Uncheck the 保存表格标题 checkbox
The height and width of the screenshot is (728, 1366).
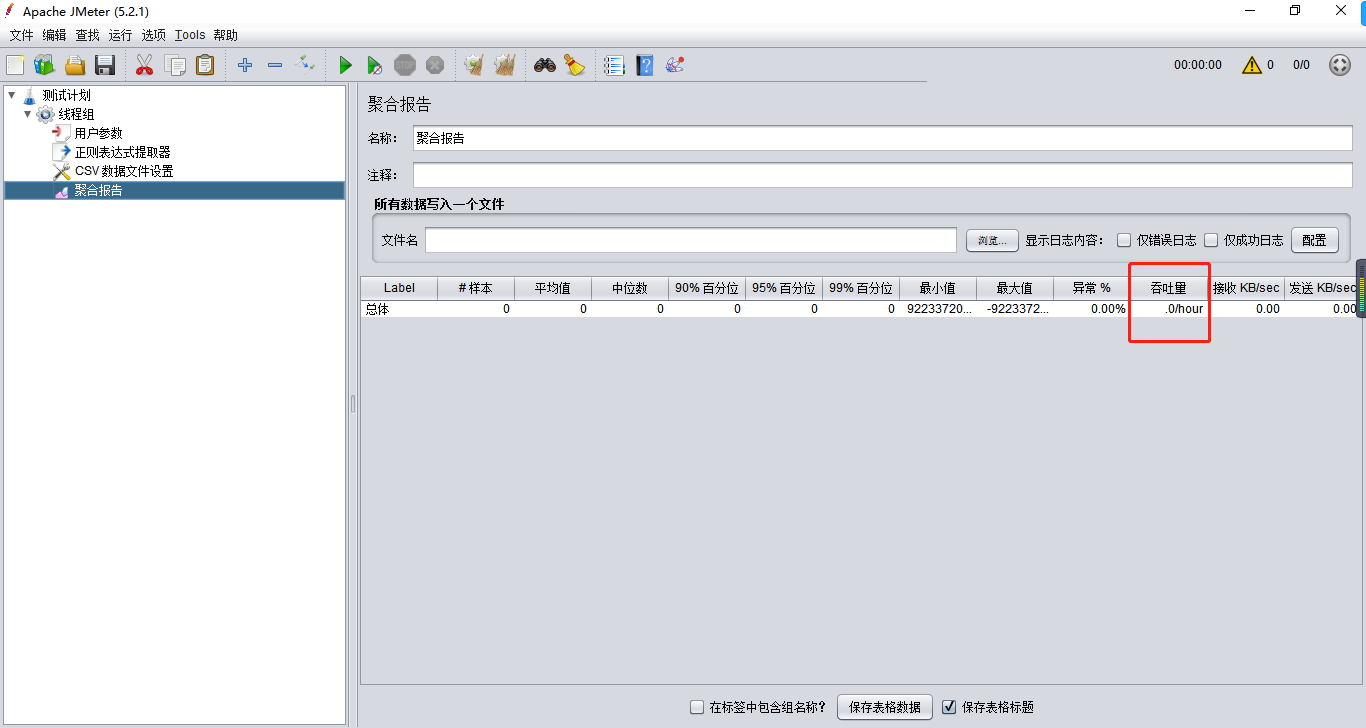pyautogui.click(x=949, y=707)
